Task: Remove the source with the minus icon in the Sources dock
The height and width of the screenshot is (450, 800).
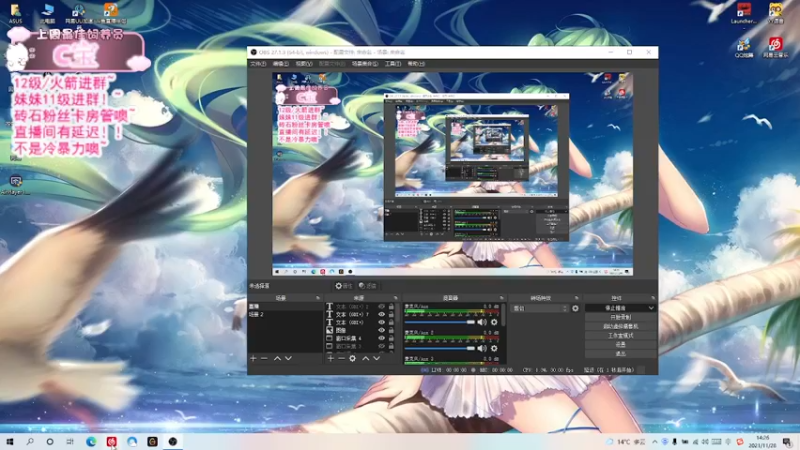Action: tap(341, 359)
